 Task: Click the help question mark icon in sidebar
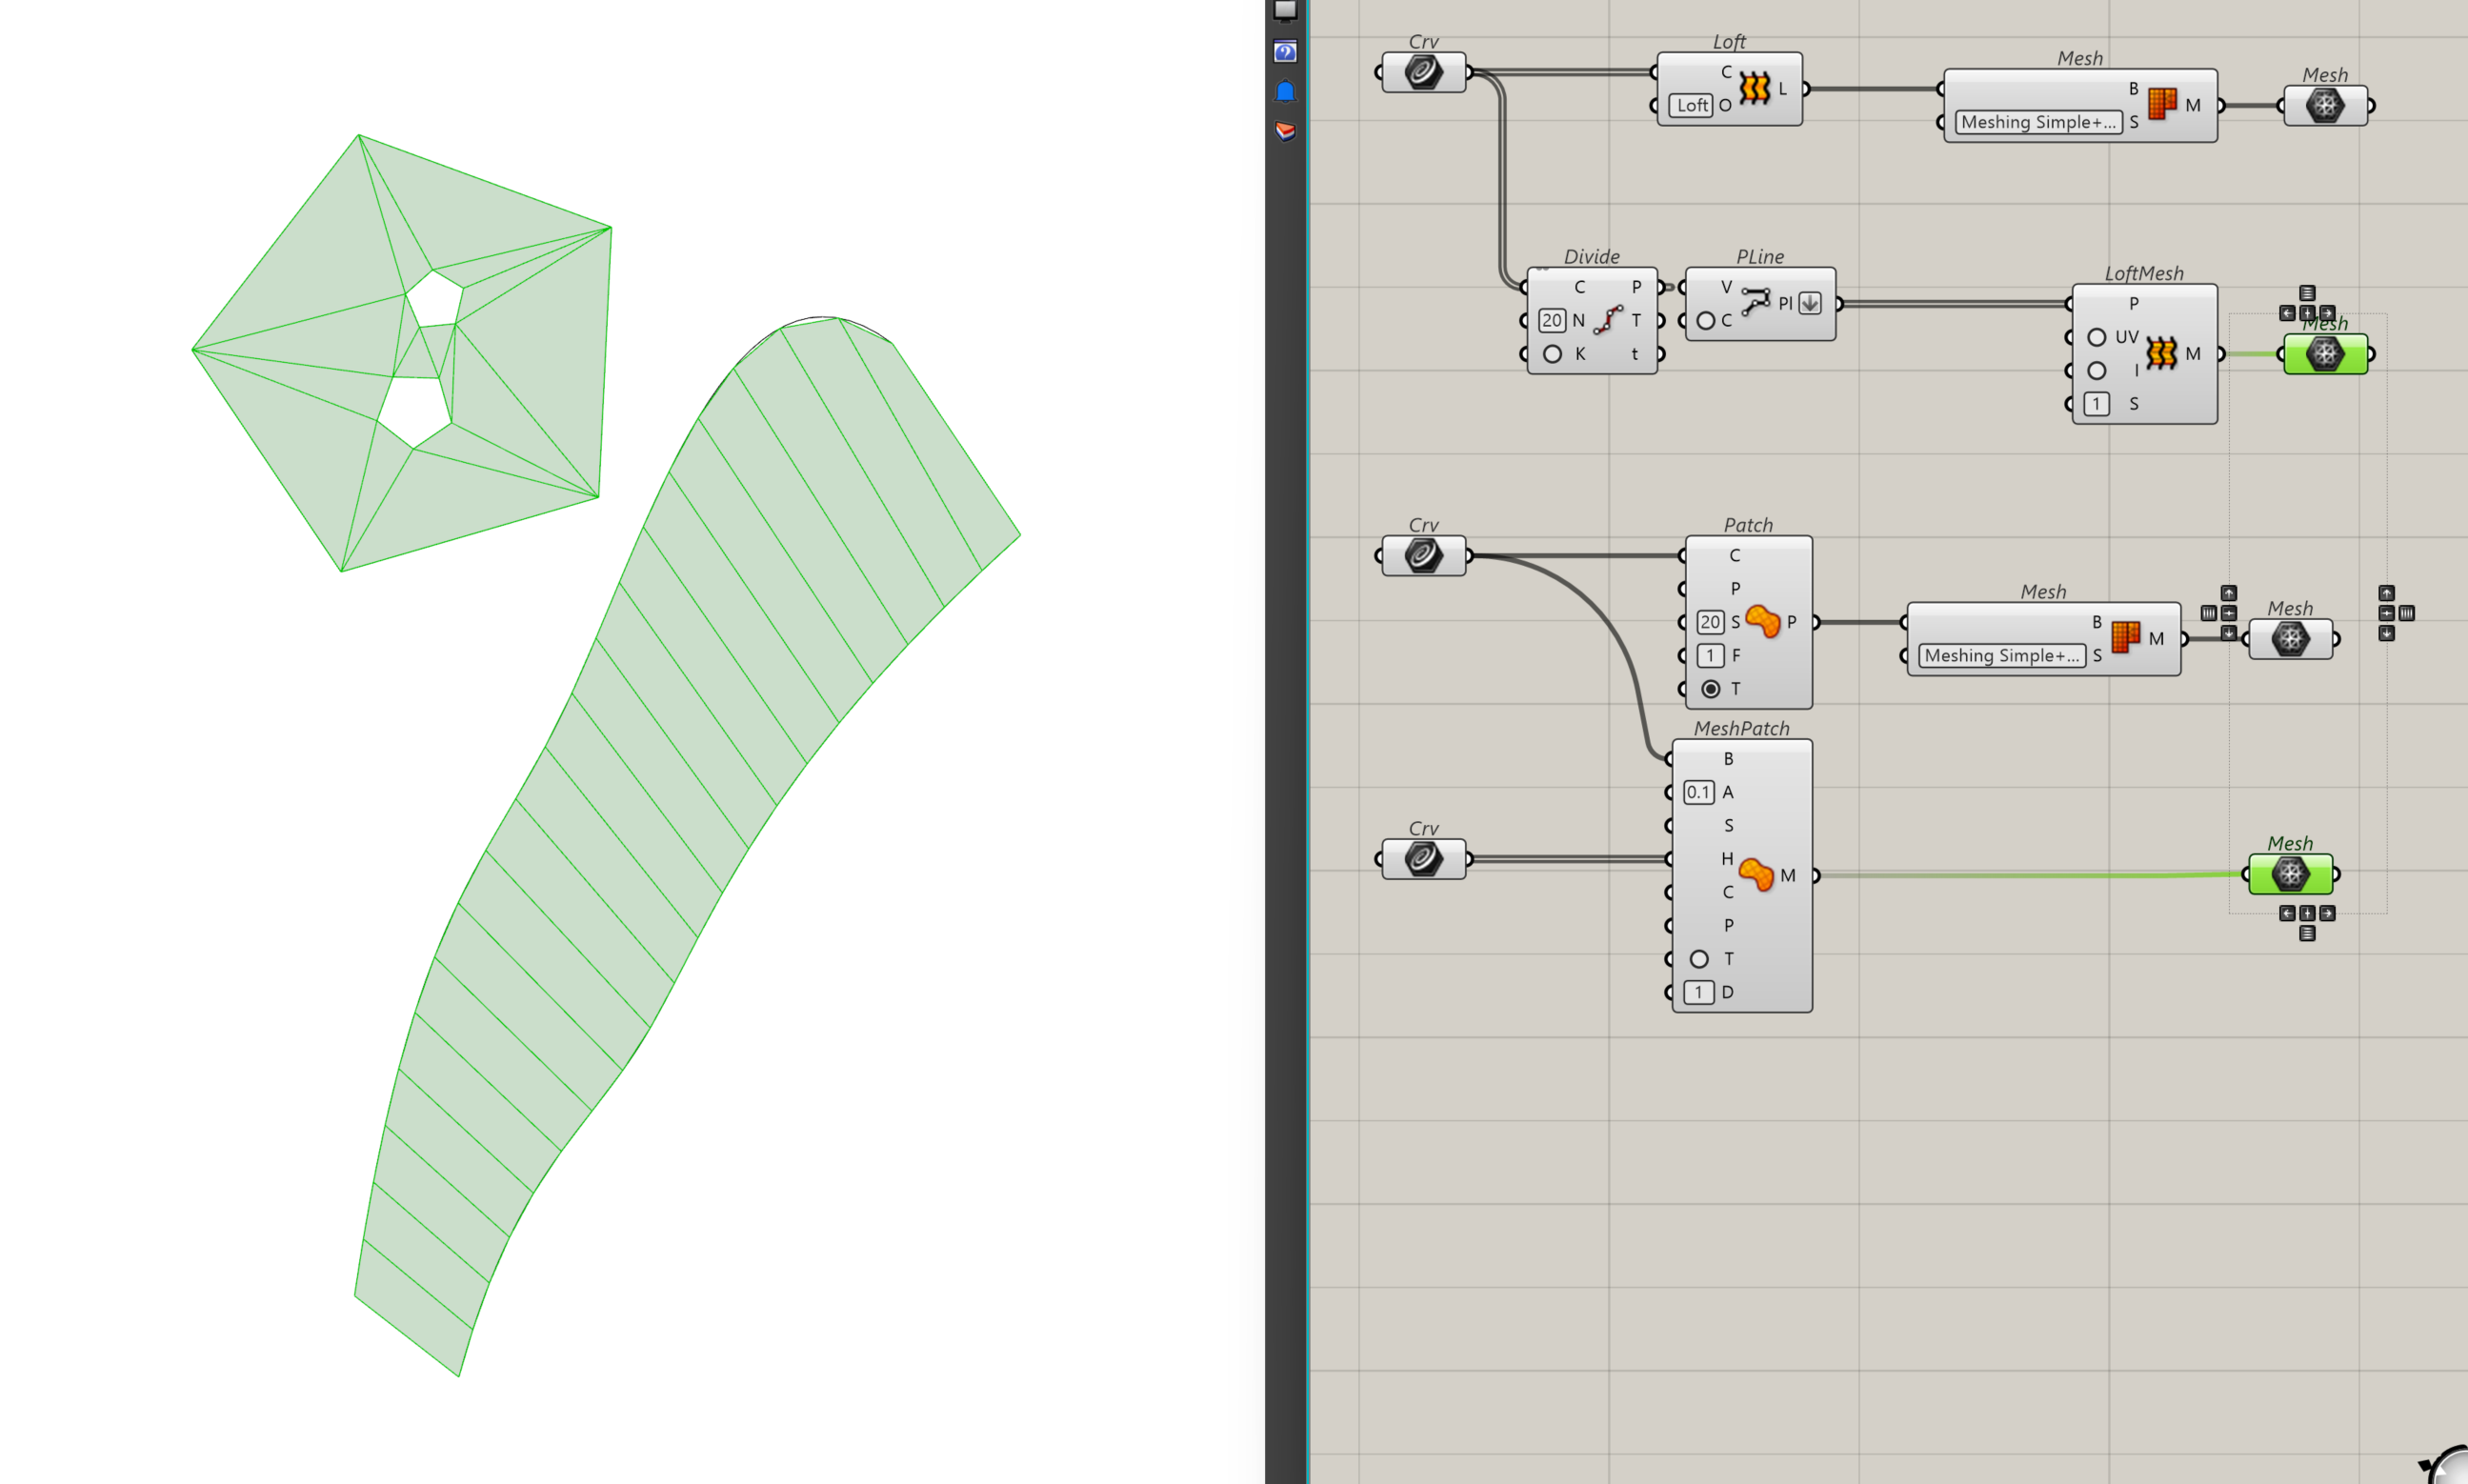(x=1284, y=51)
